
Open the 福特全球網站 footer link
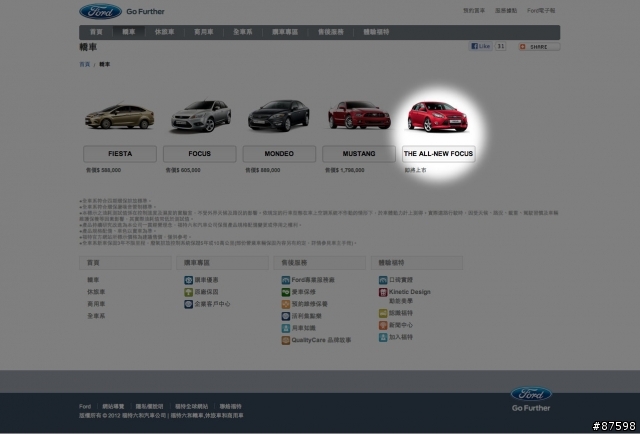coord(191,407)
